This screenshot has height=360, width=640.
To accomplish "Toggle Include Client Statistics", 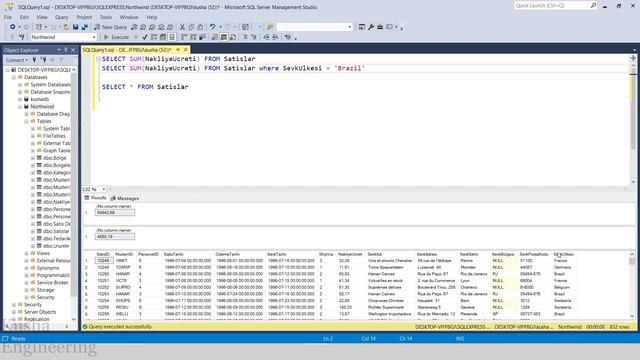I will [x=202, y=37].
